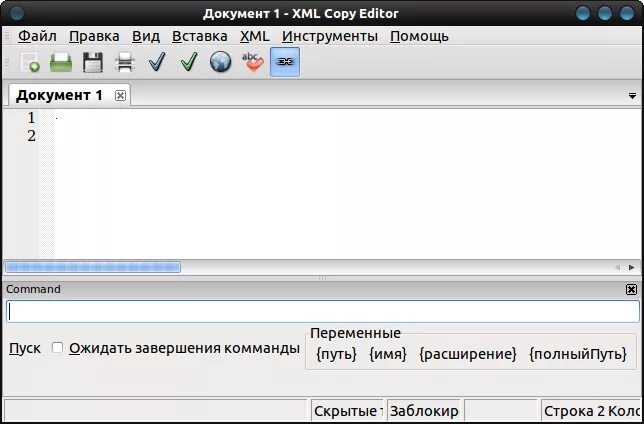Open the Инструменты menu
Viewport: 644px width, 424px height.
(x=330, y=36)
